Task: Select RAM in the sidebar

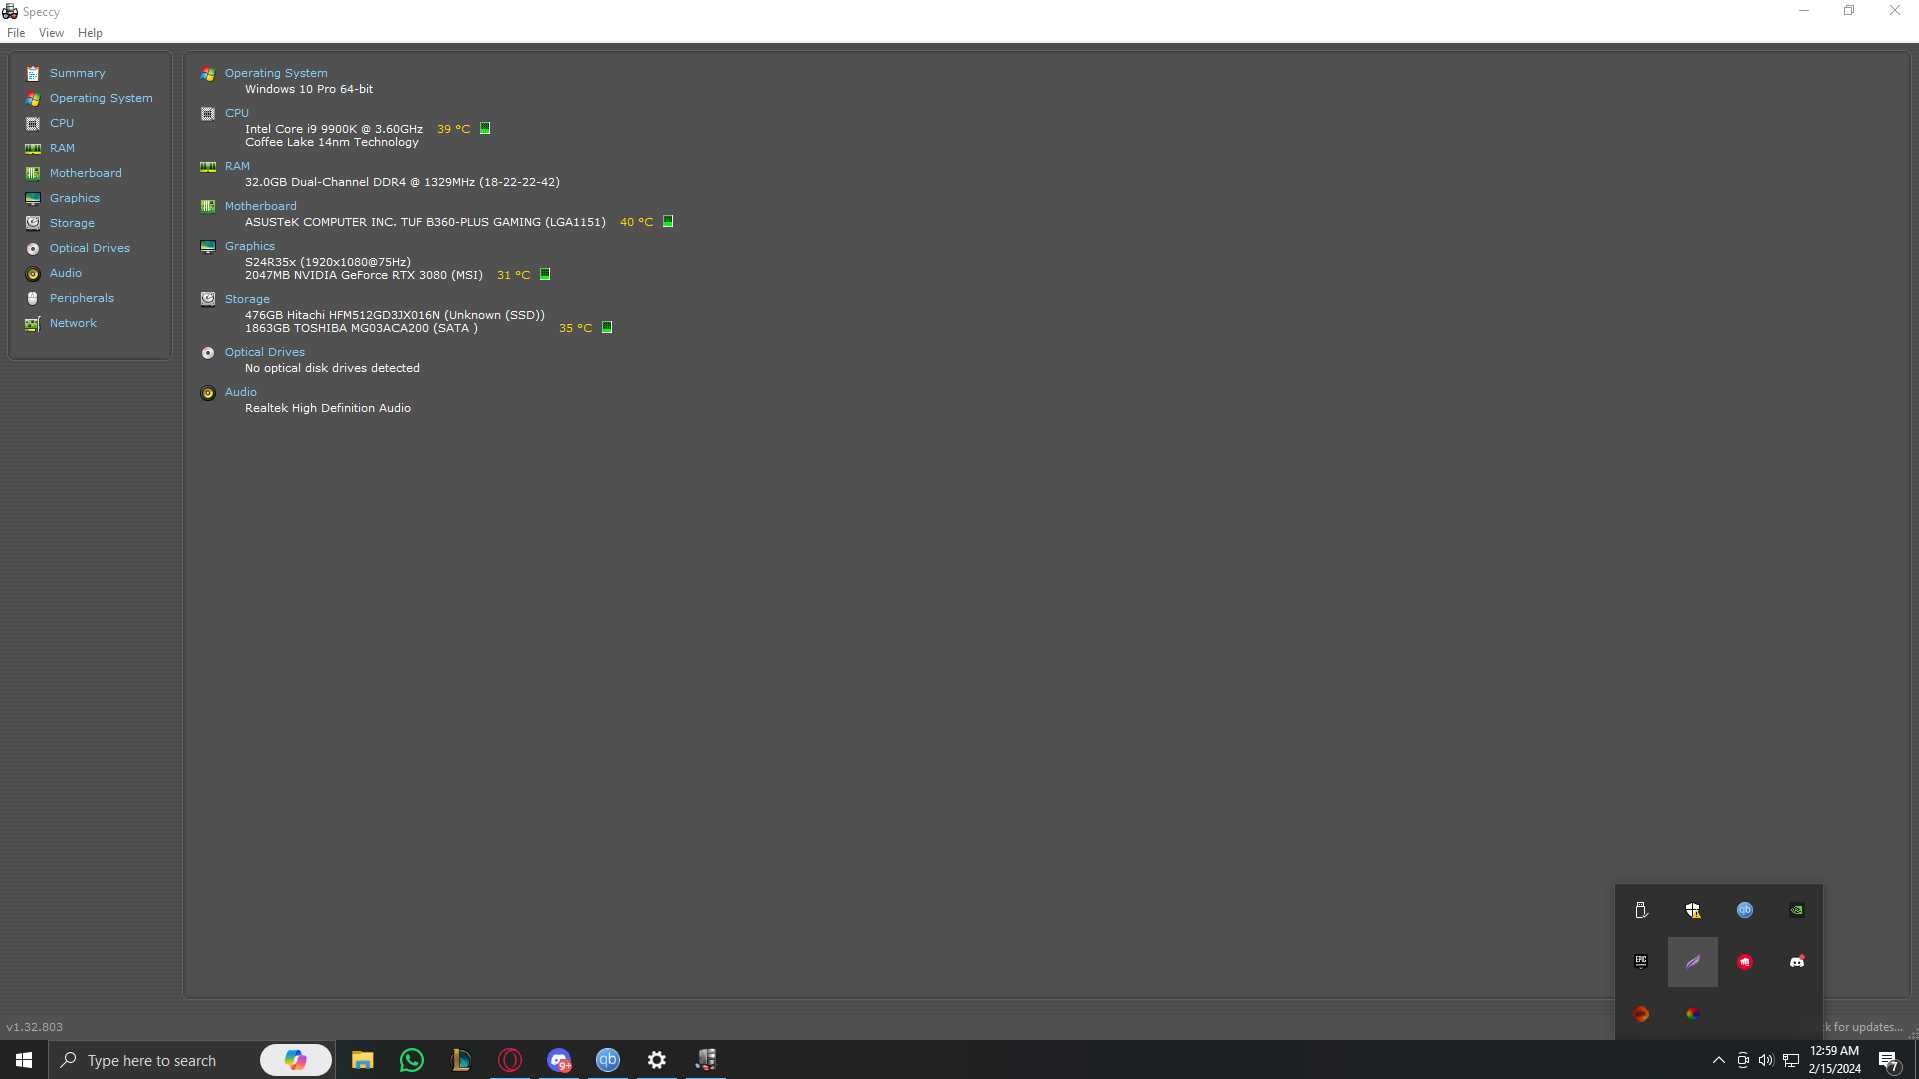Action: 62,148
